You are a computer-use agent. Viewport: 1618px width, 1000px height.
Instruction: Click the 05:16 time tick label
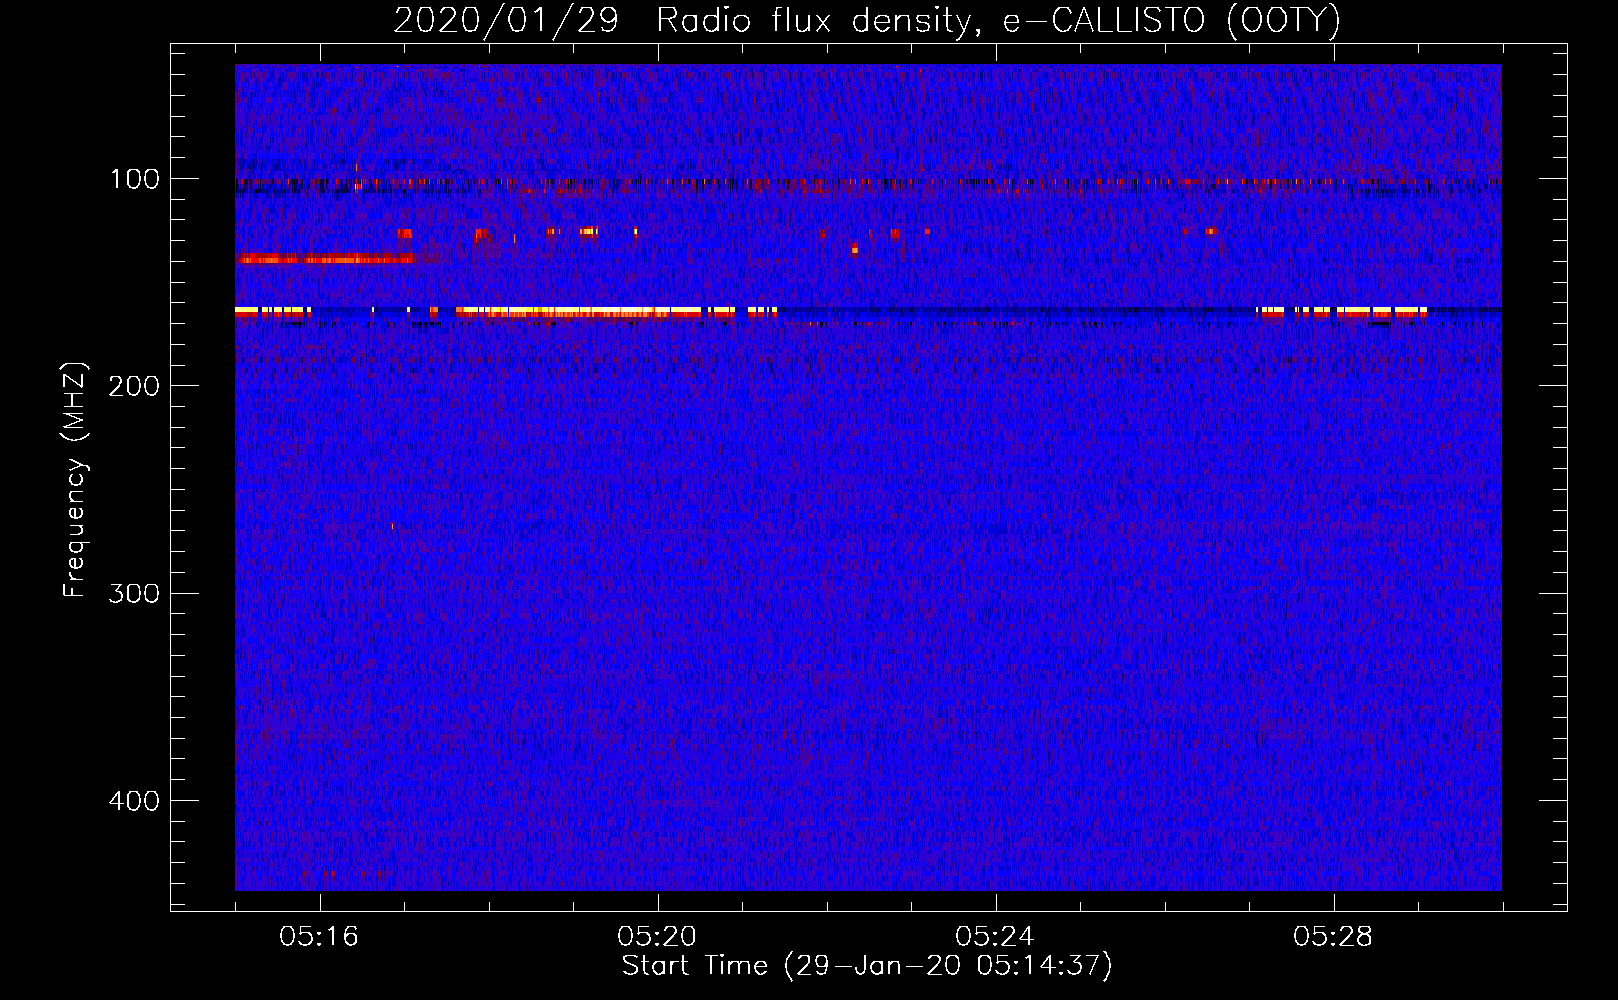319,937
